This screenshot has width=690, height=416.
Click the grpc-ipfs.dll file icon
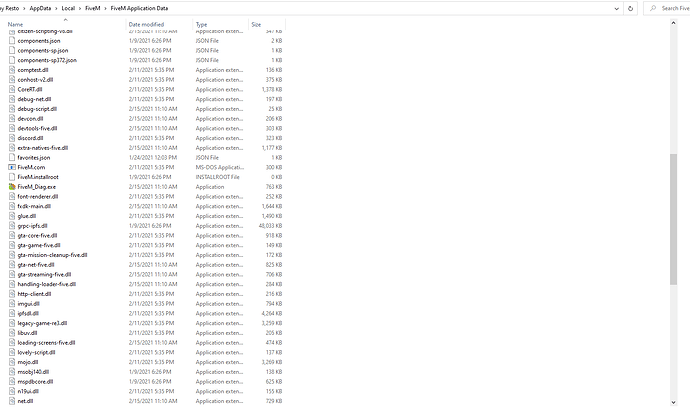tap(12, 226)
